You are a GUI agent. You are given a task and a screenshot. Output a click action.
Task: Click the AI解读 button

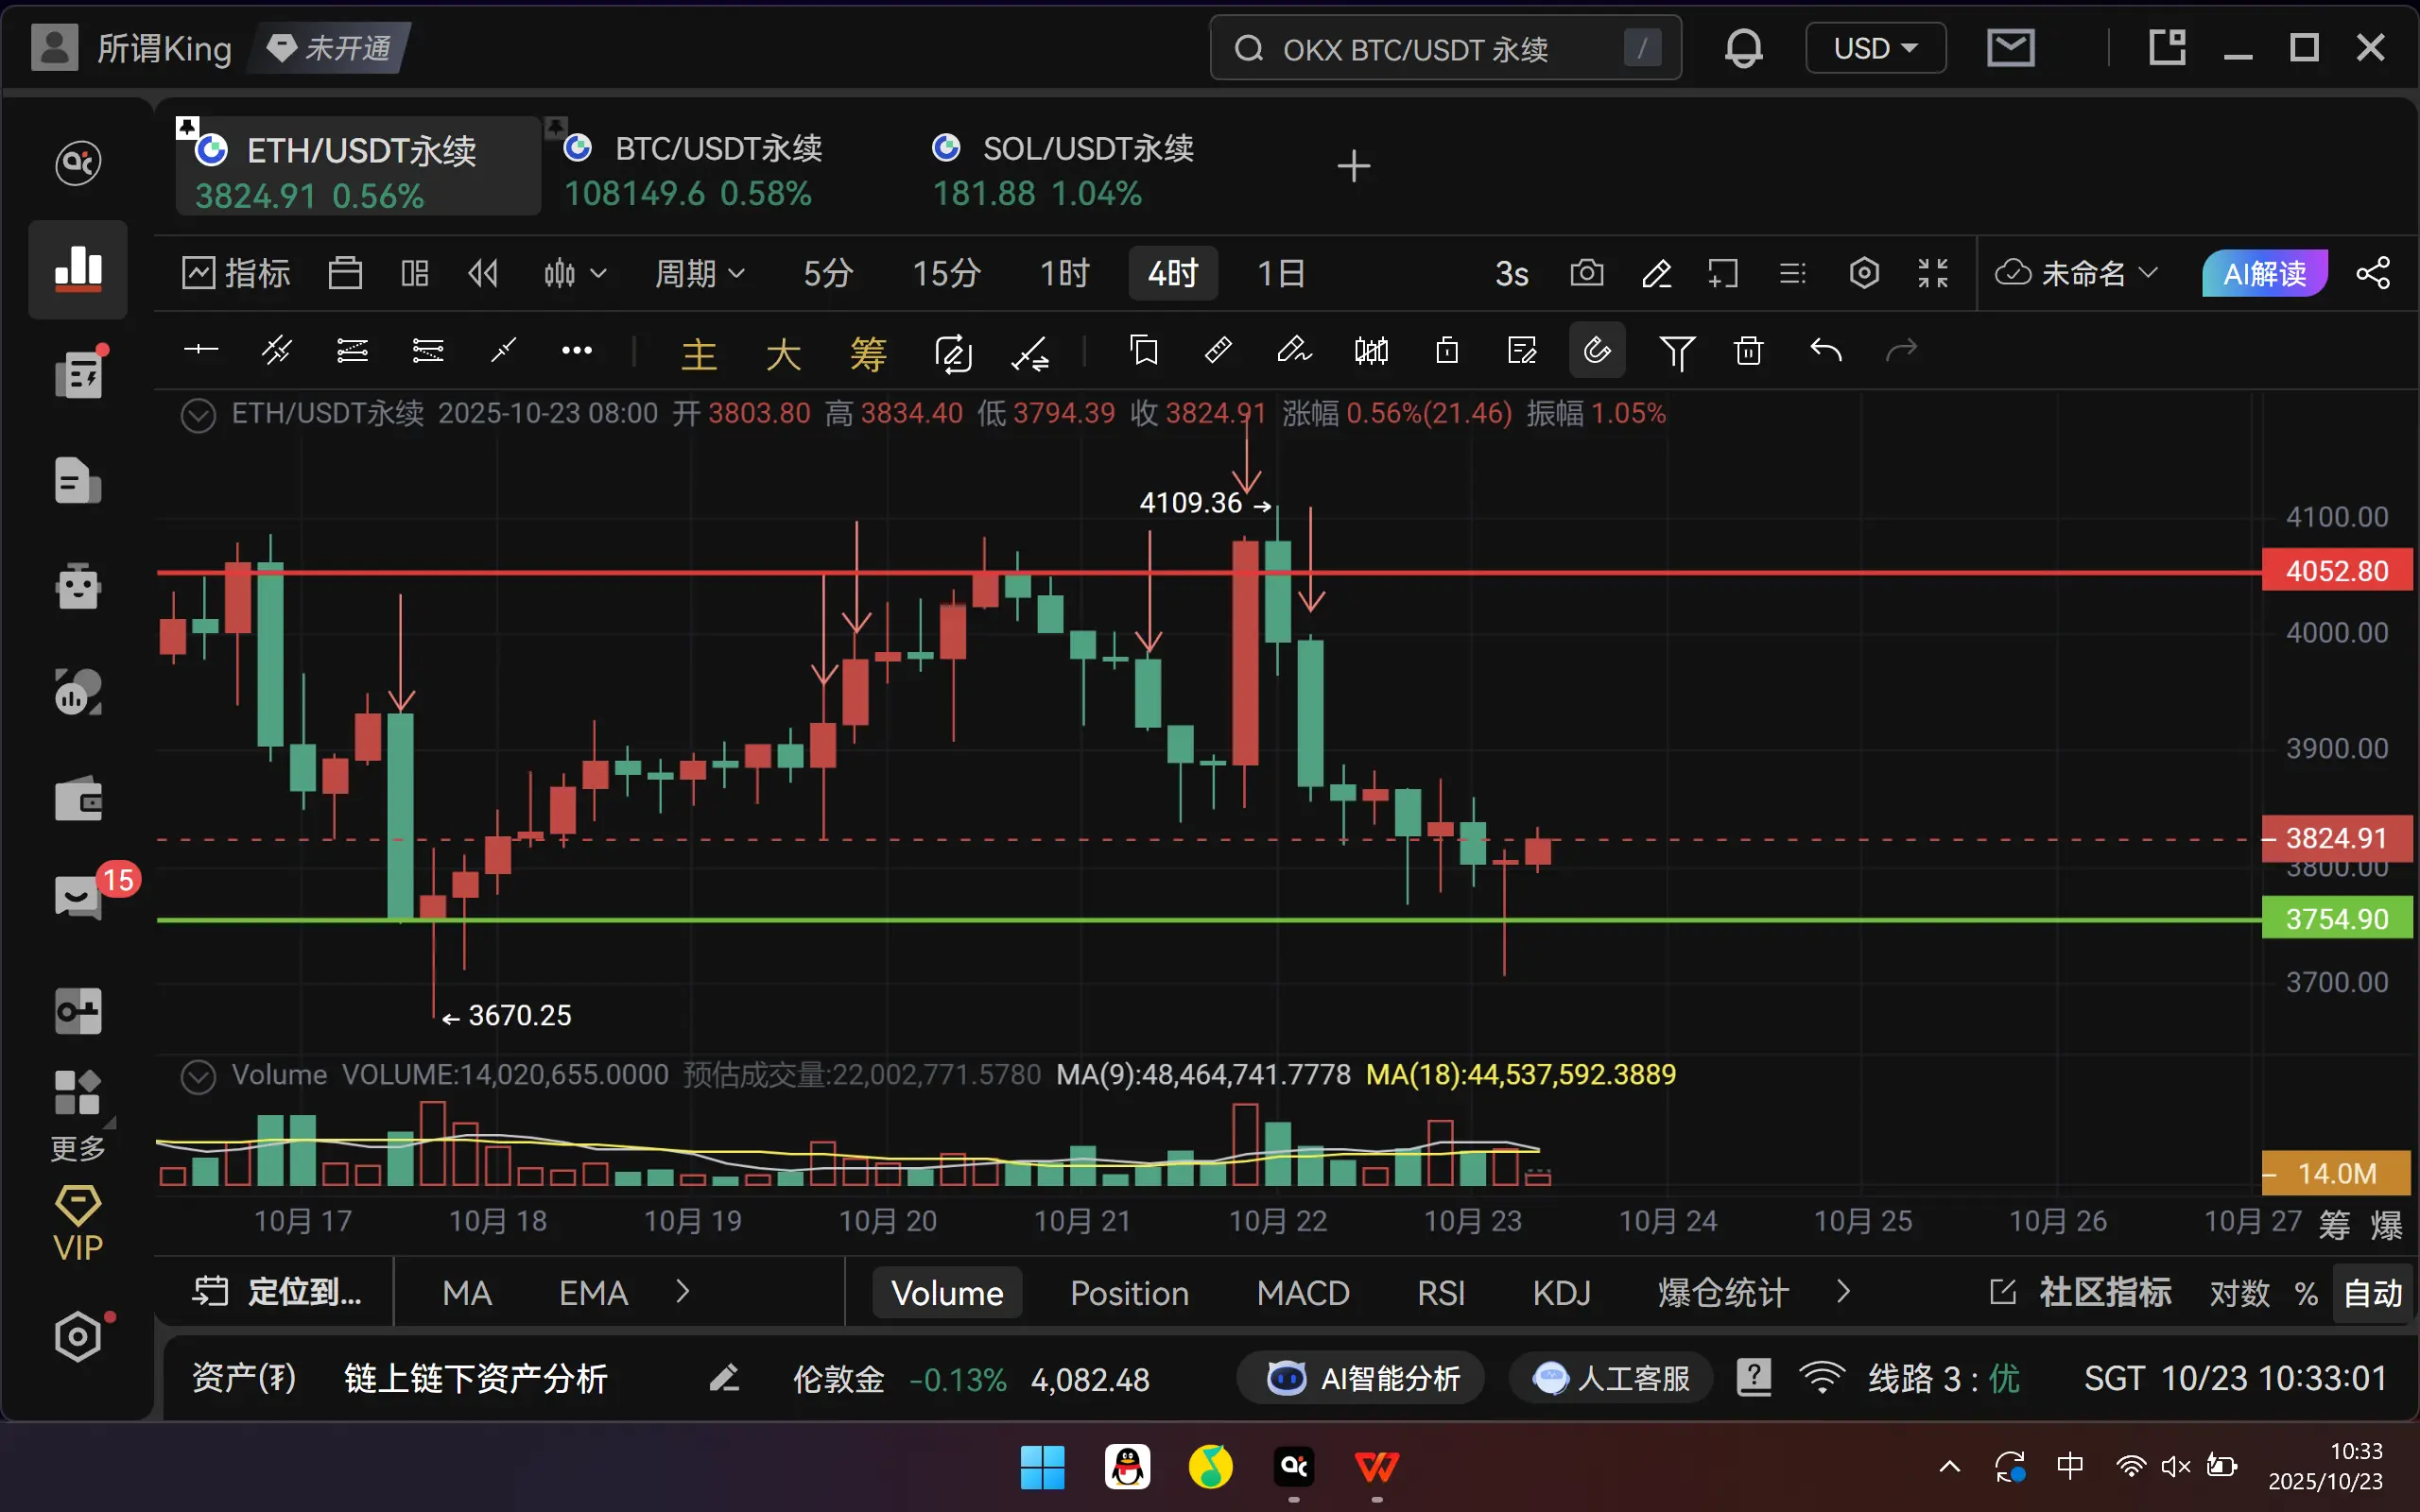pyautogui.click(x=2264, y=273)
